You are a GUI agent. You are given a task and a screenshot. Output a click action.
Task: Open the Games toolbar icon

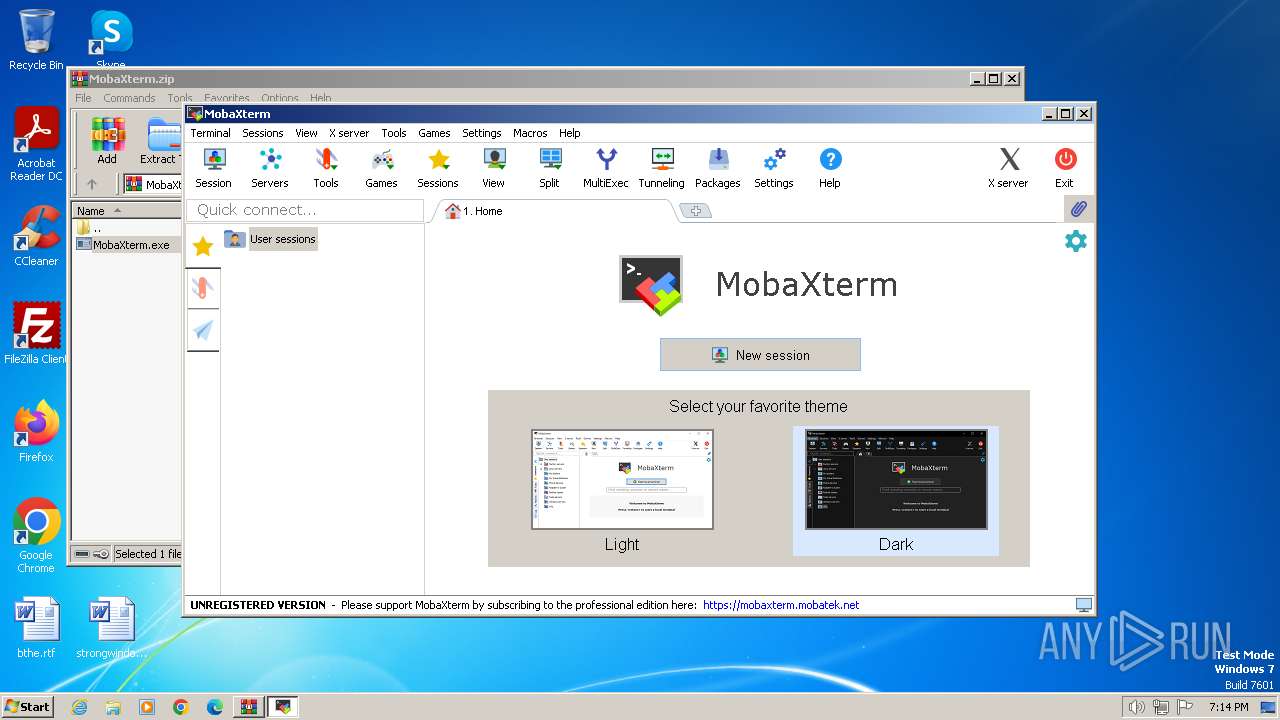pyautogui.click(x=382, y=167)
